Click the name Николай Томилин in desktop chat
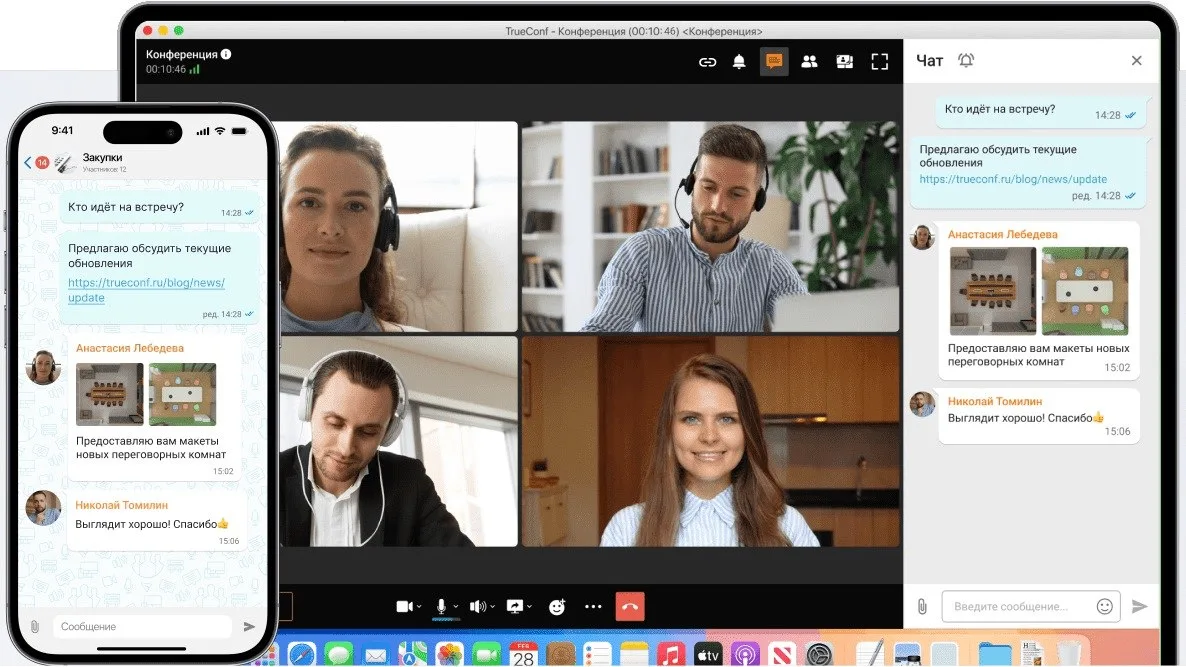This screenshot has height=667, width=1186. click(995, 402)
